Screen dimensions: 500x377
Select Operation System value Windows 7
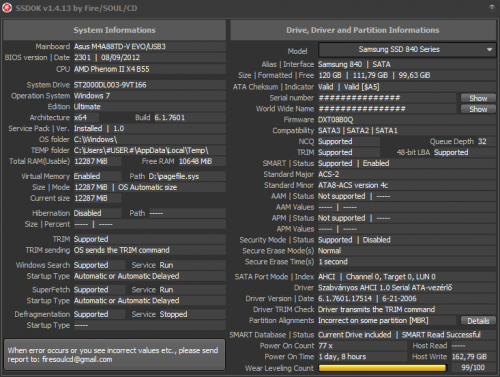tap(92, 96)
